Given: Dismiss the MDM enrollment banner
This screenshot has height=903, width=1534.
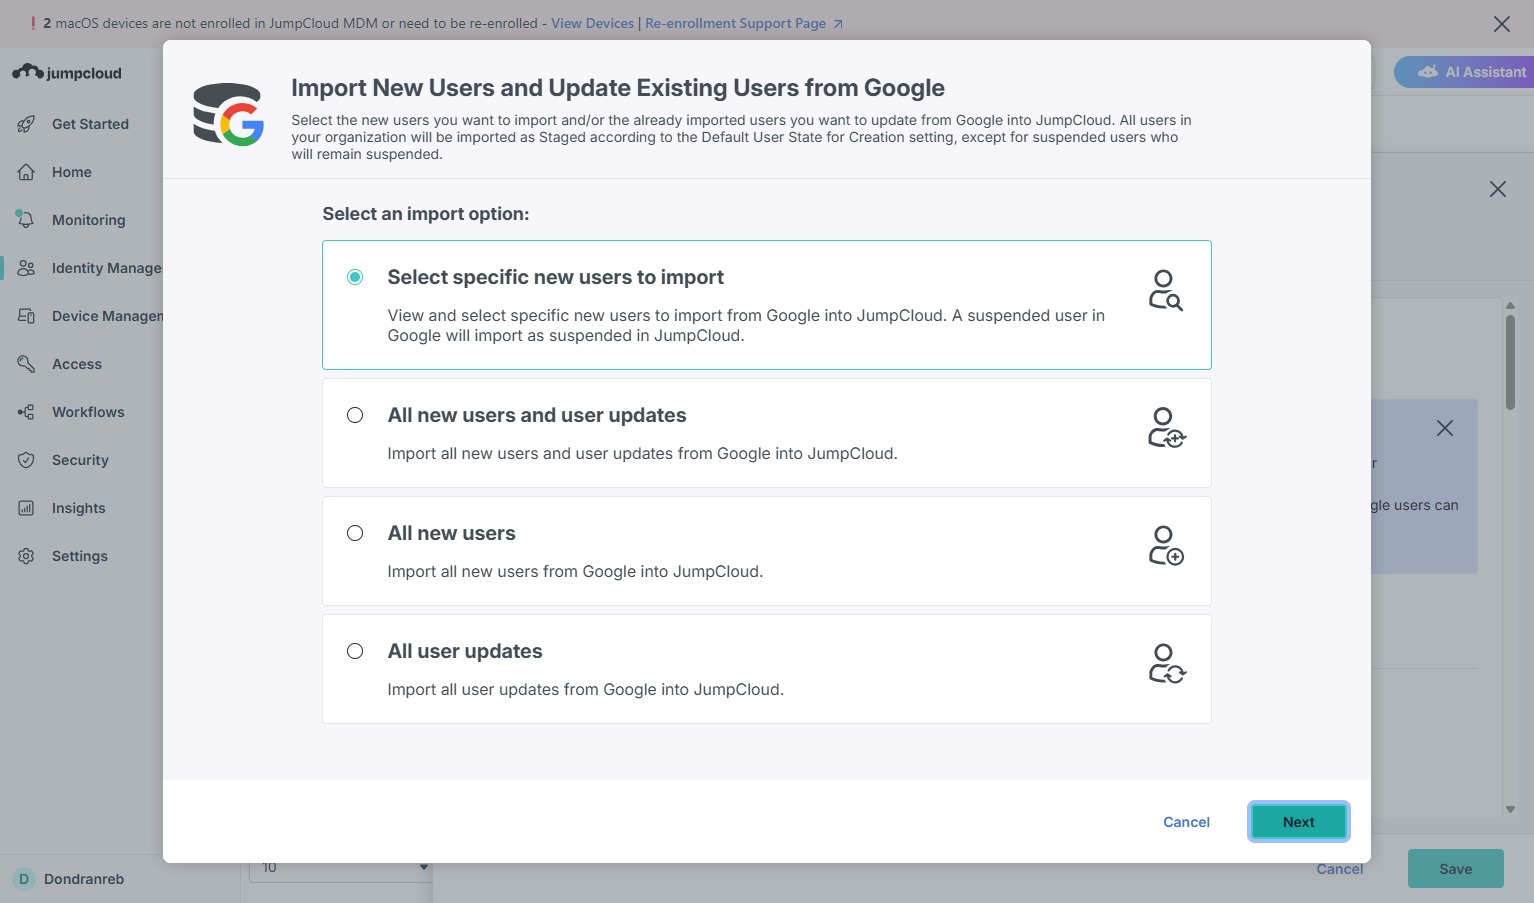Looking at the screenshot, I should pos(1502,24).
